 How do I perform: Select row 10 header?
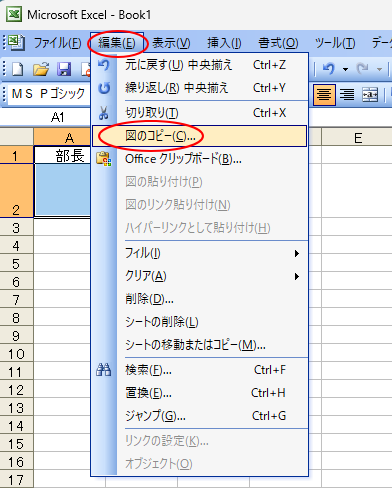[x=16, y=353]
